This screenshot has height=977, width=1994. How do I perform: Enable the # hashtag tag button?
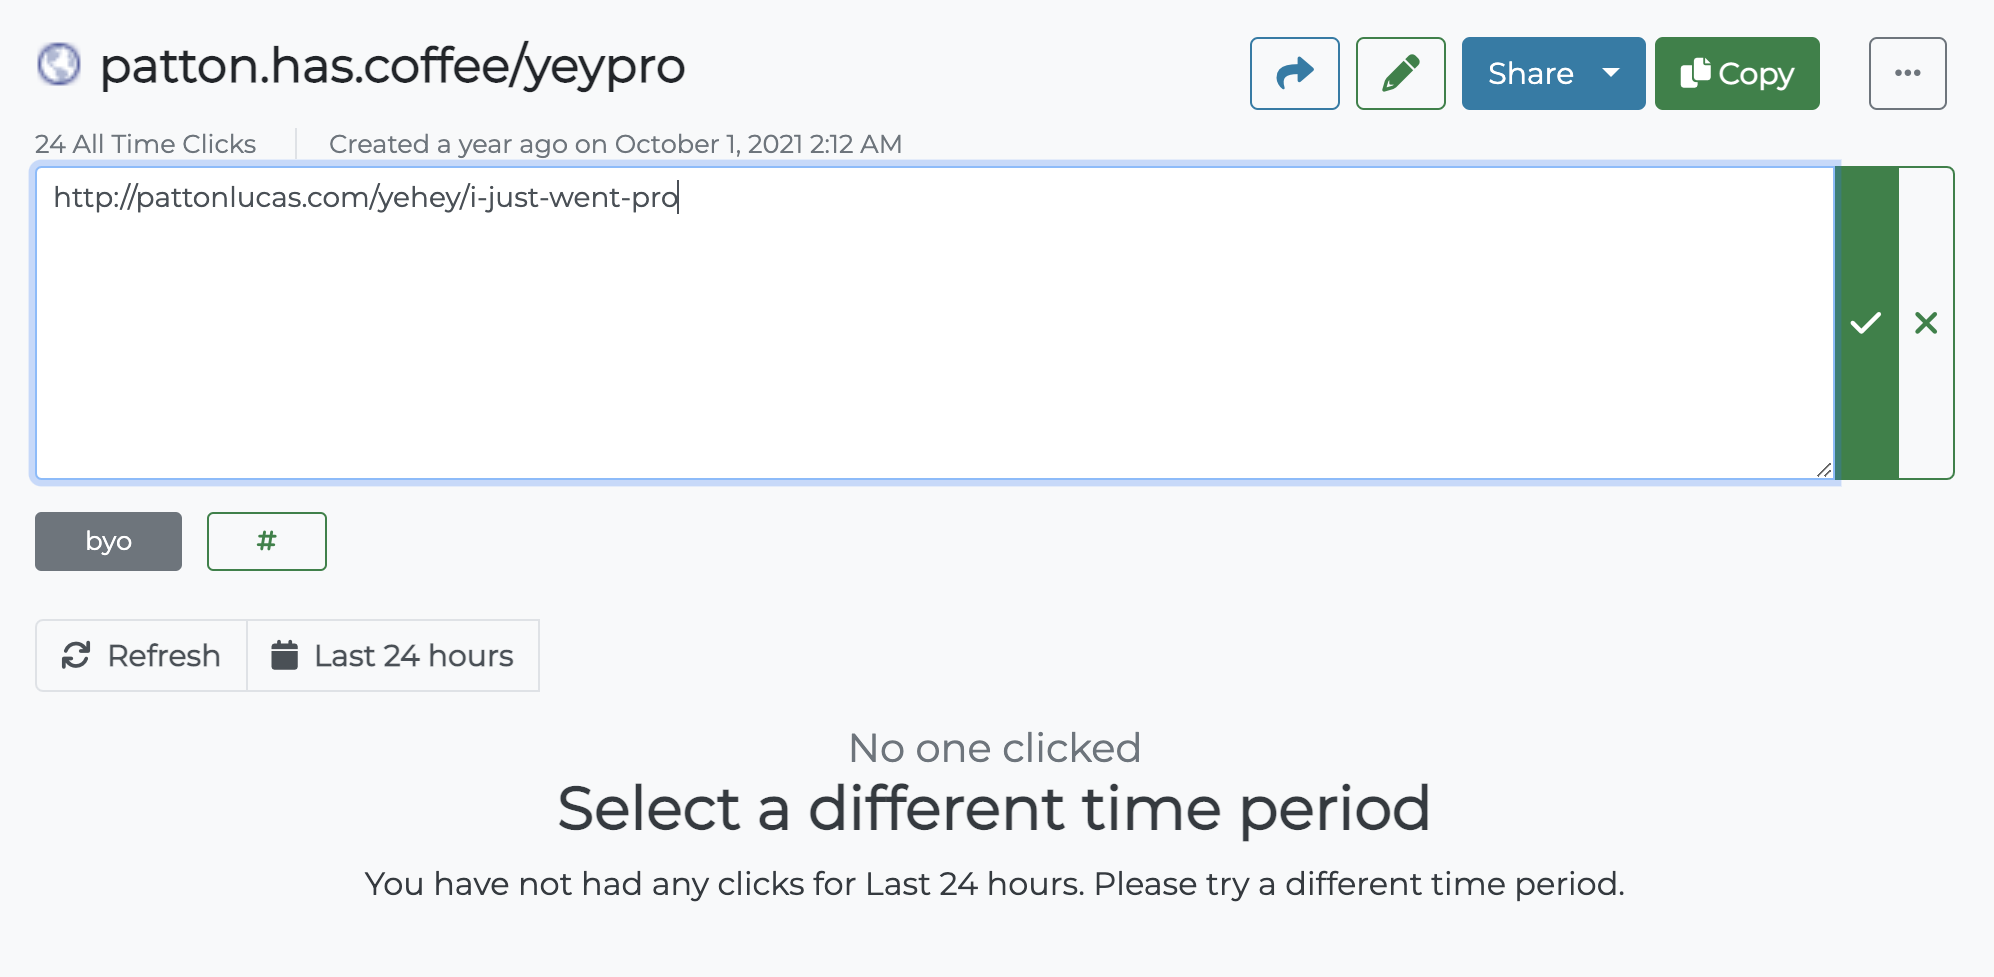[x=266, y=541]
